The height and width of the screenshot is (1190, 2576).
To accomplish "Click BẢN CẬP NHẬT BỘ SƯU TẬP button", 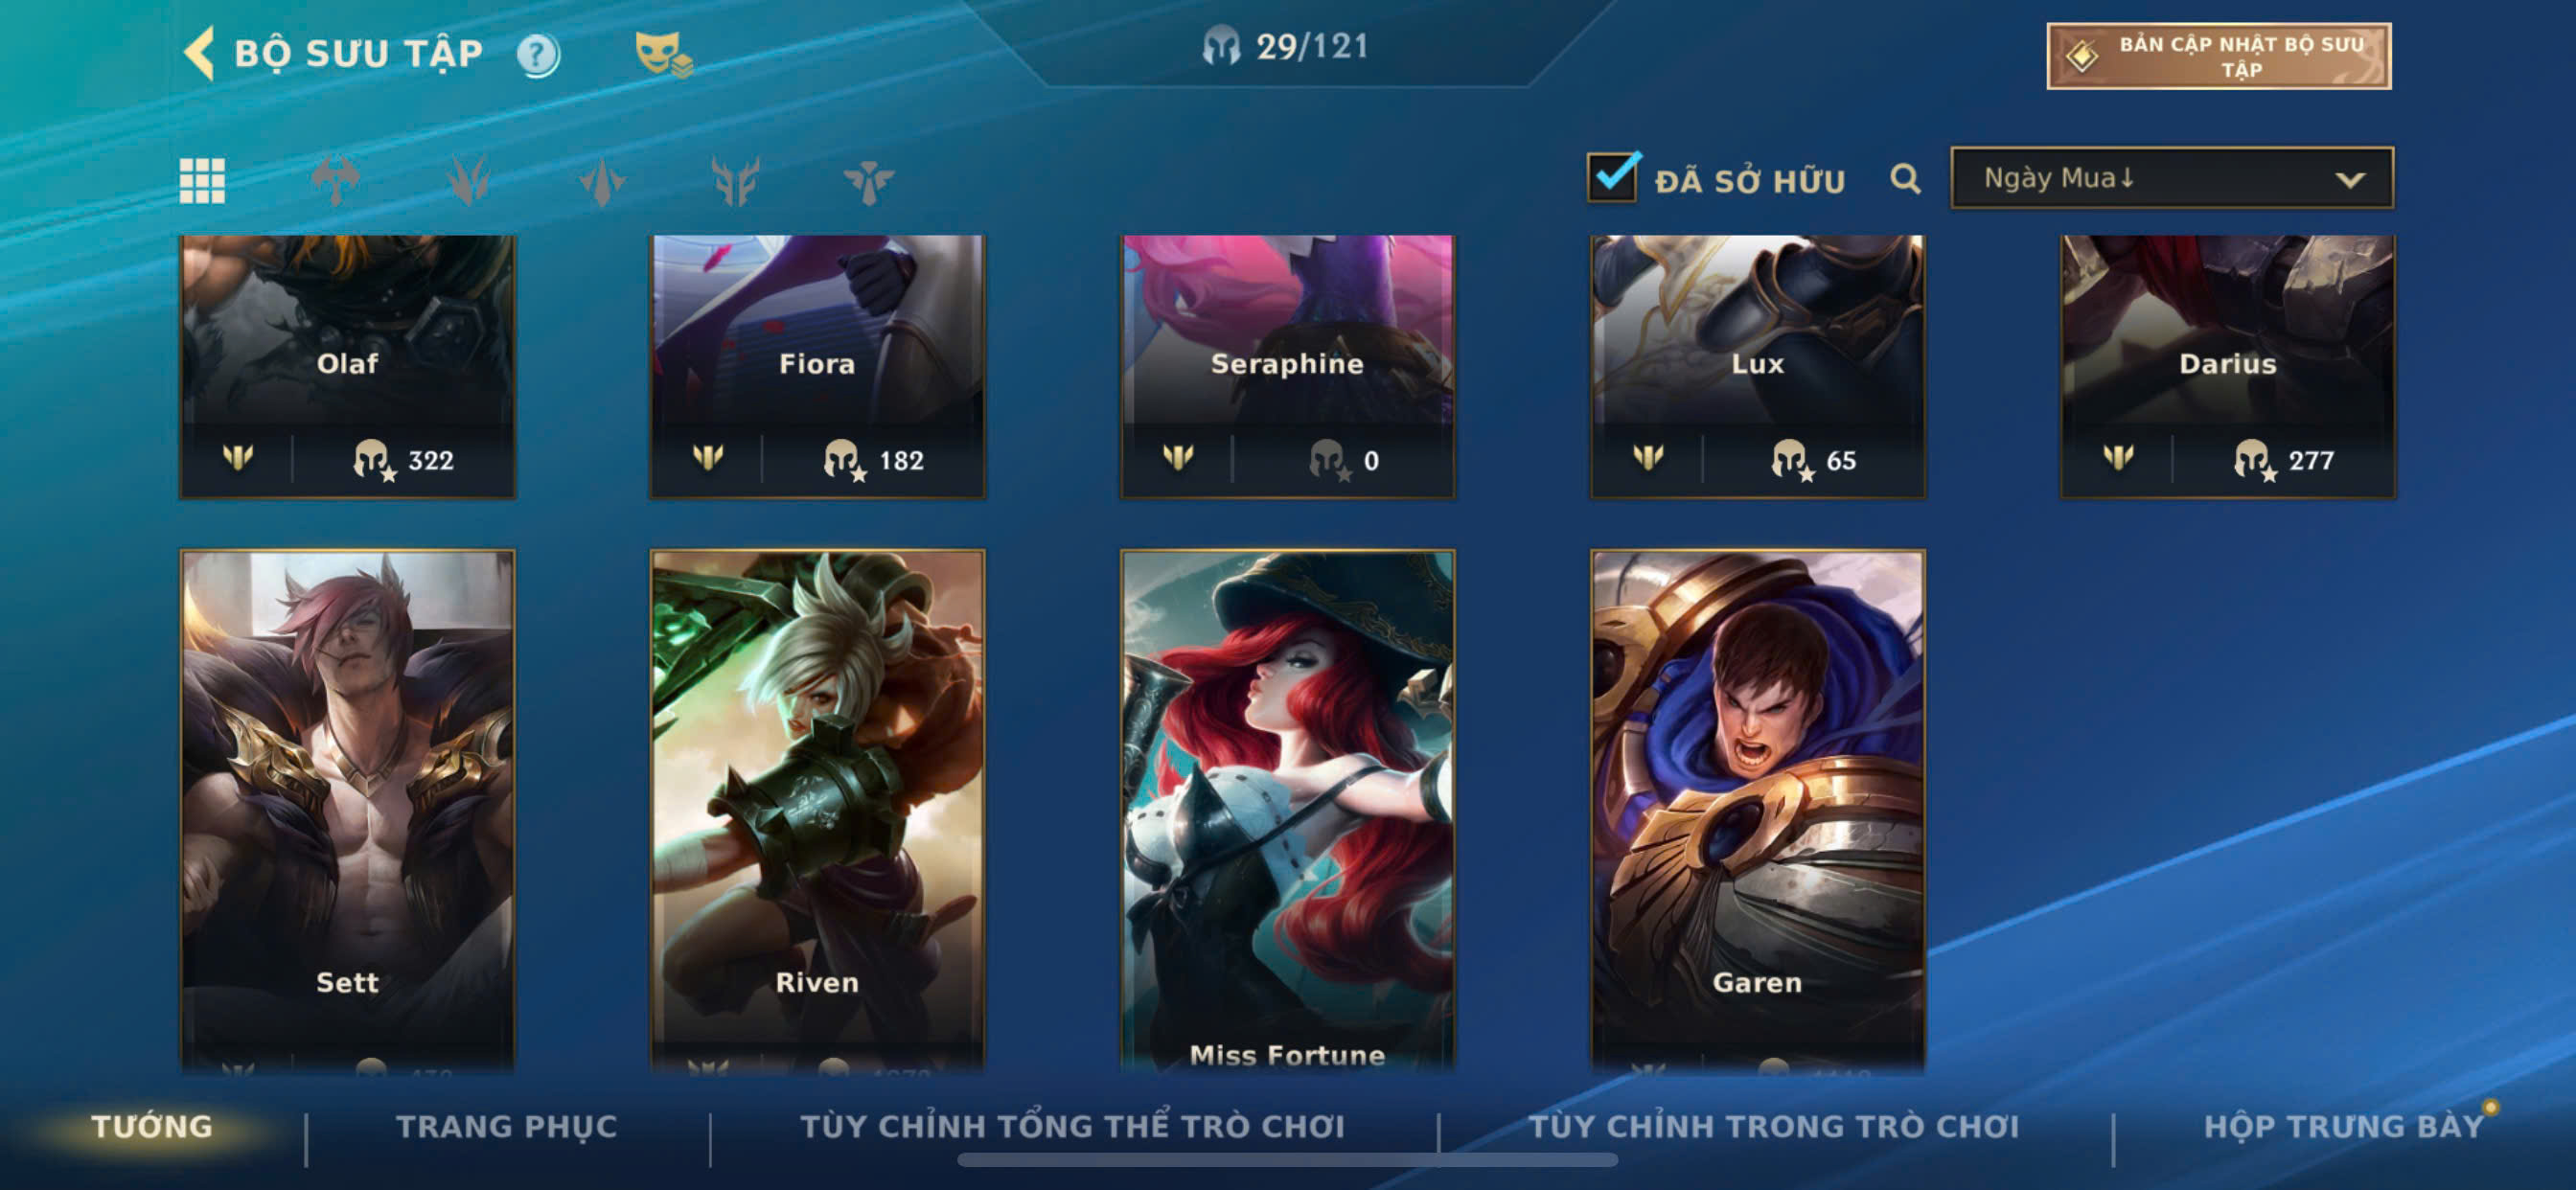I will click(x=2219, y=56).
